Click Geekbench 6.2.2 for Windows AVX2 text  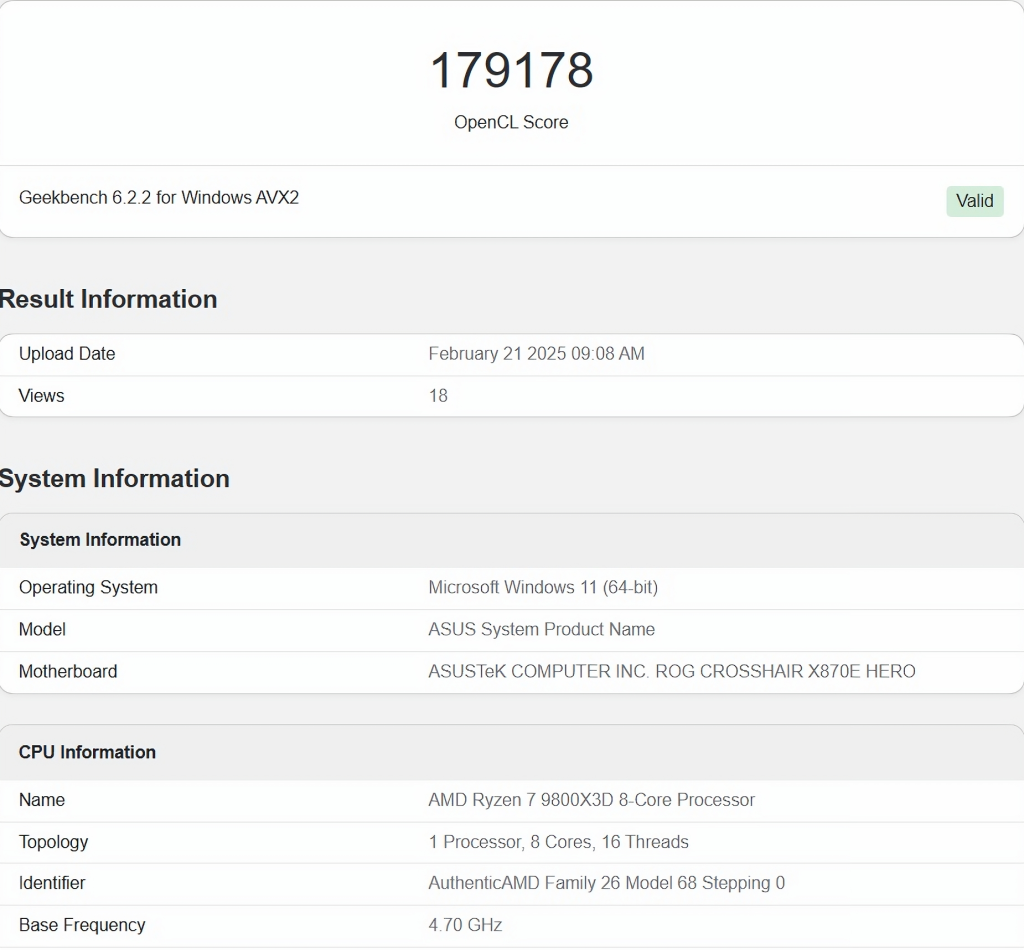(159, 198)
